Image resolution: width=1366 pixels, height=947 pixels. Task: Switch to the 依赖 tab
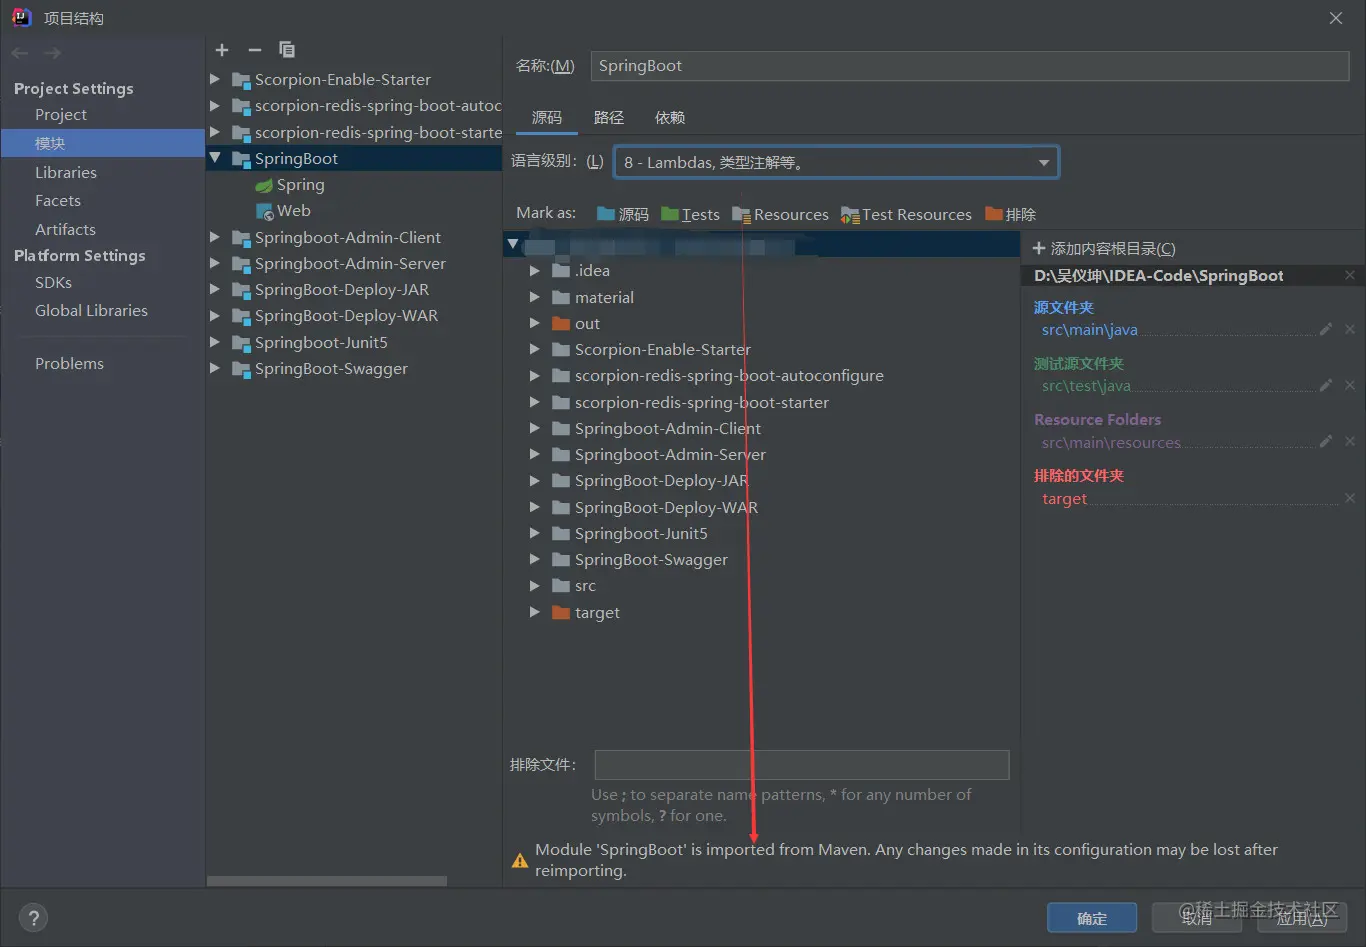(669, 117)
